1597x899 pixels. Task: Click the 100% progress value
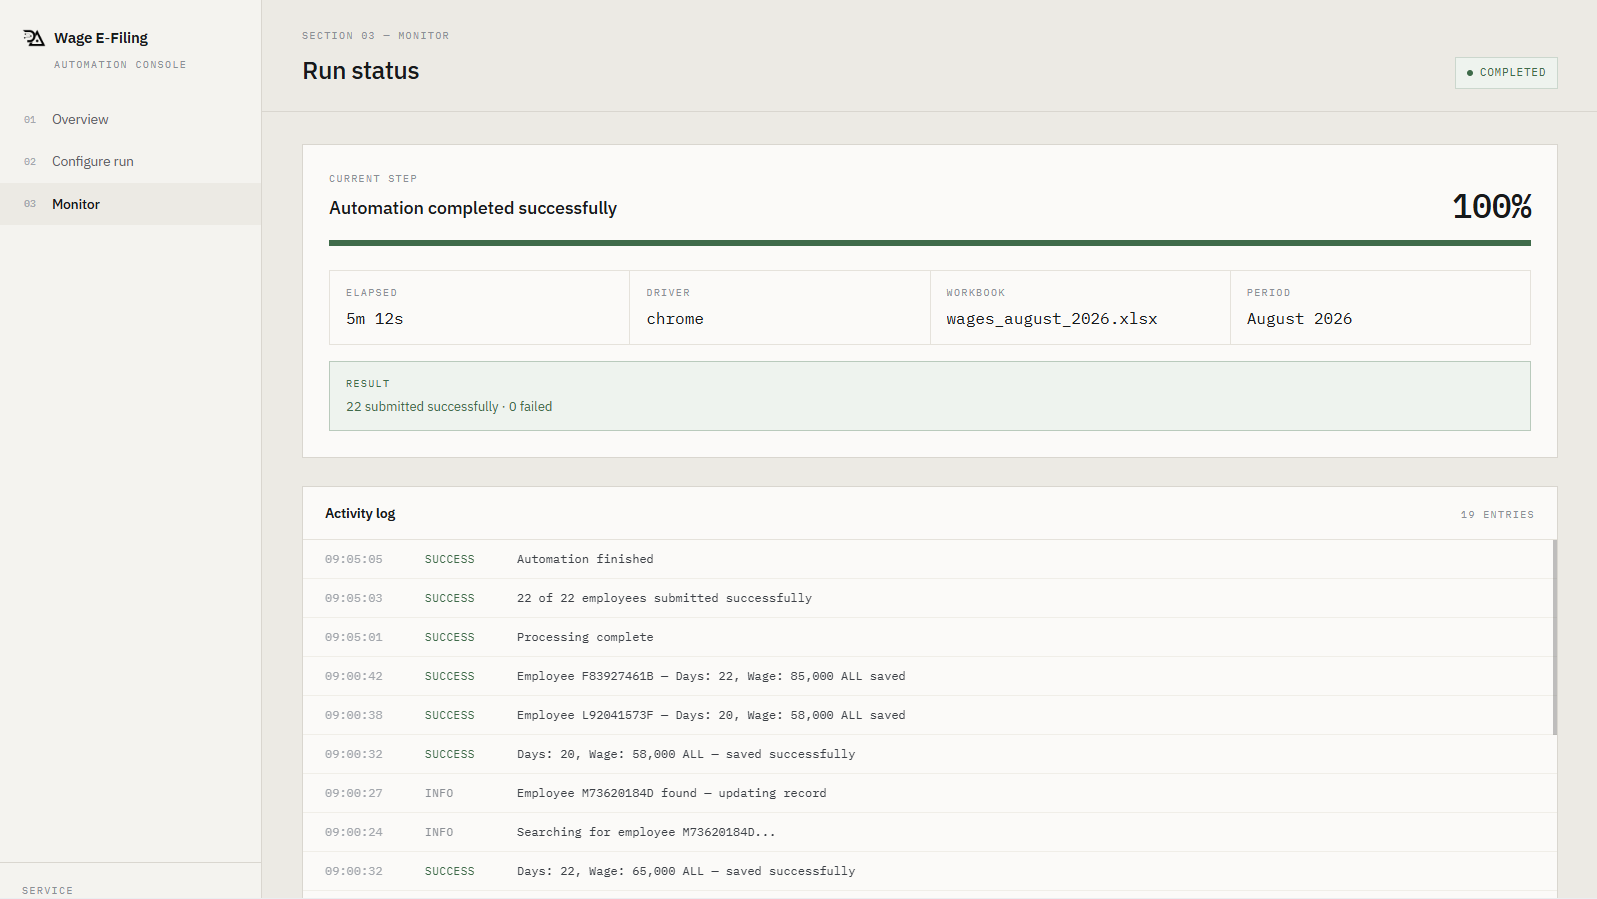coord(1492,207)
